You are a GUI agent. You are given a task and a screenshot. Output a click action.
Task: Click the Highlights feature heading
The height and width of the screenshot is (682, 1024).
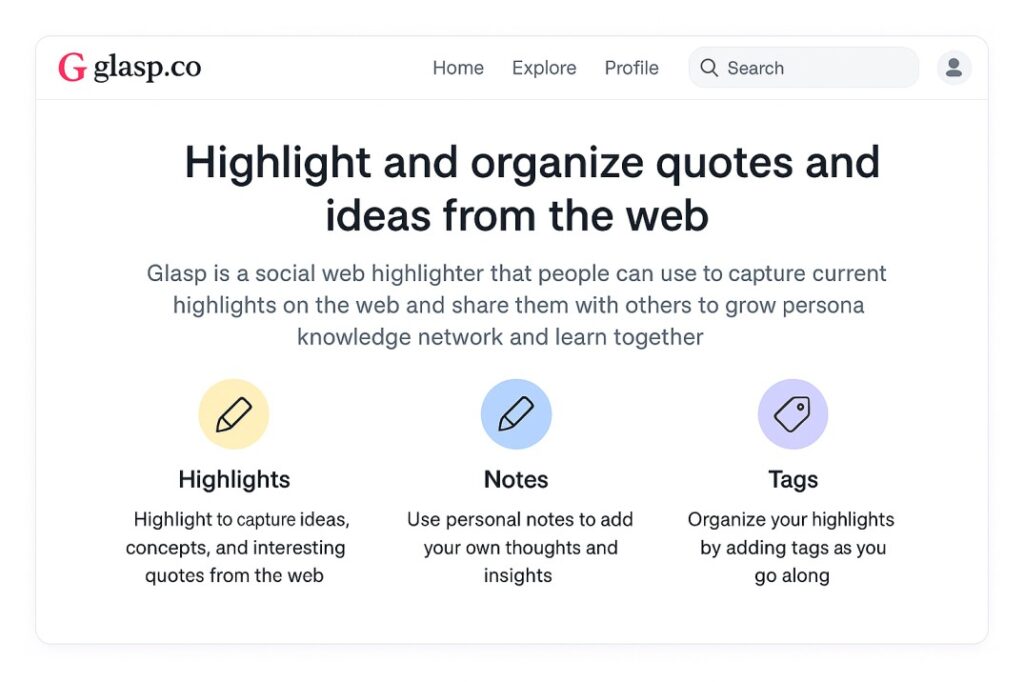point(234,479)
